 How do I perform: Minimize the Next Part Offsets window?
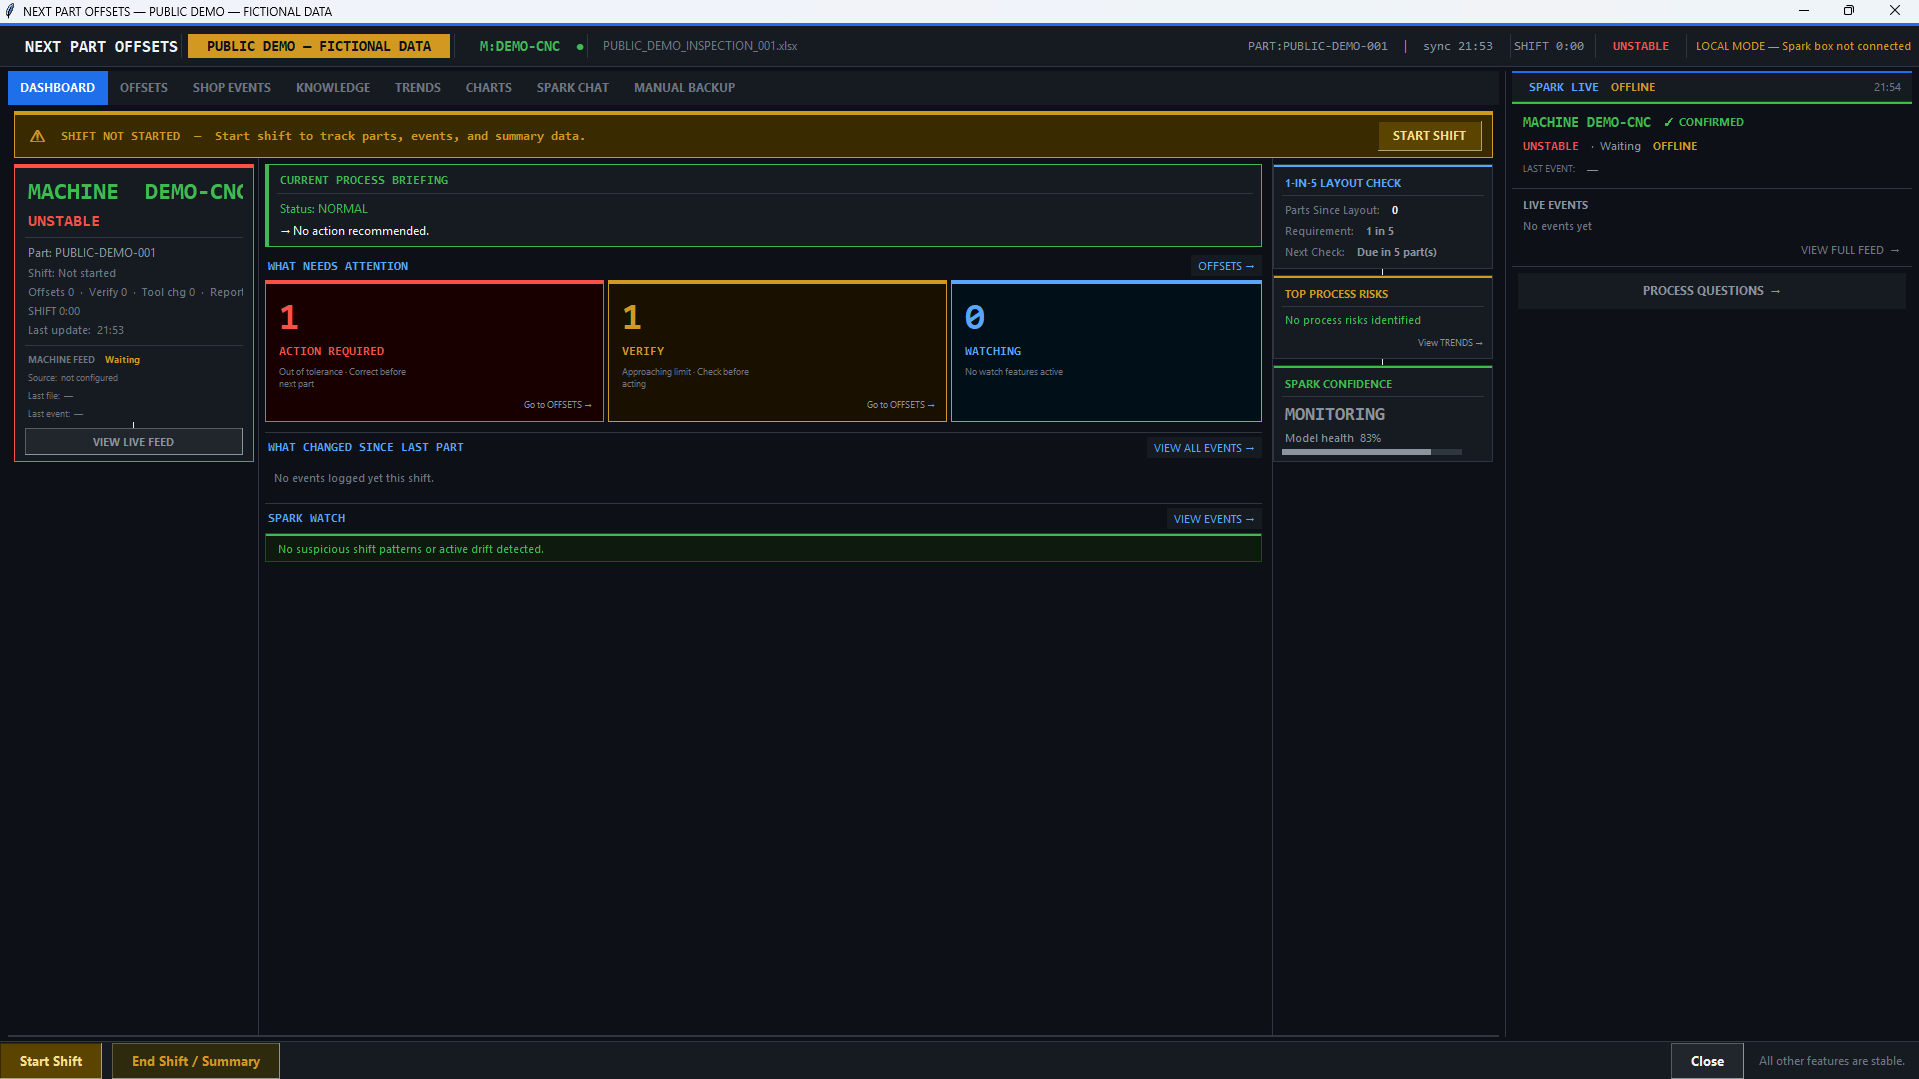click(x=1804, y=11)
